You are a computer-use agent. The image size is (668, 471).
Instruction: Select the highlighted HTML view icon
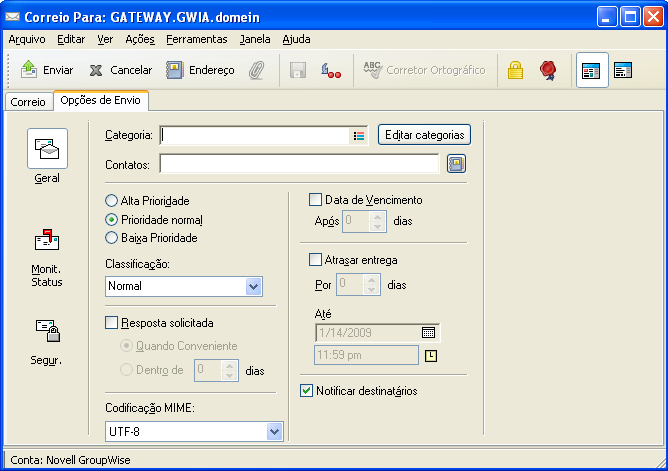click(x=592, y=71)
